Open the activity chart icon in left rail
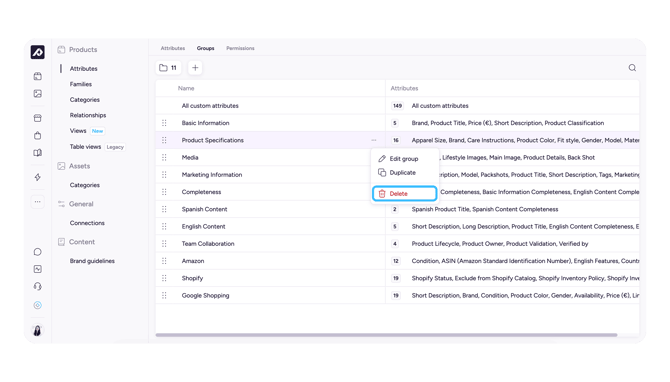Viewport: 670px width, 382px height. pyautogui.click(x=38, y=269)
